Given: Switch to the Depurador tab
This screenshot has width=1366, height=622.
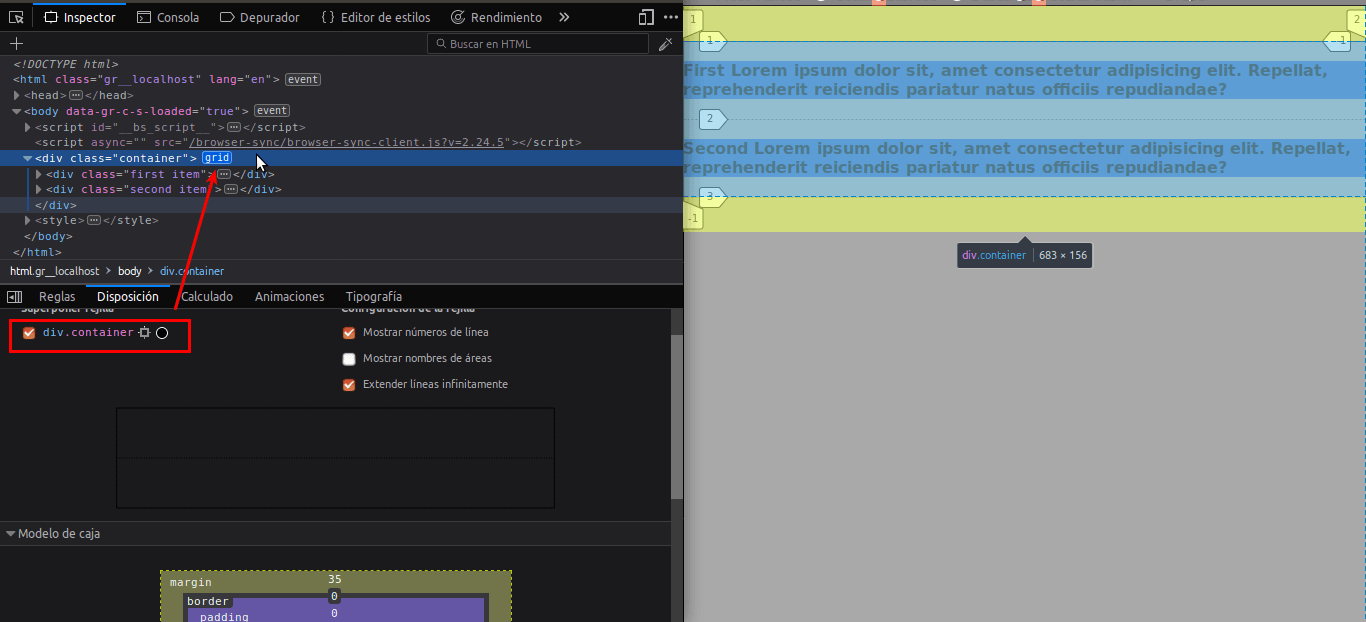Looking at the screenshot, I should 260,17.
